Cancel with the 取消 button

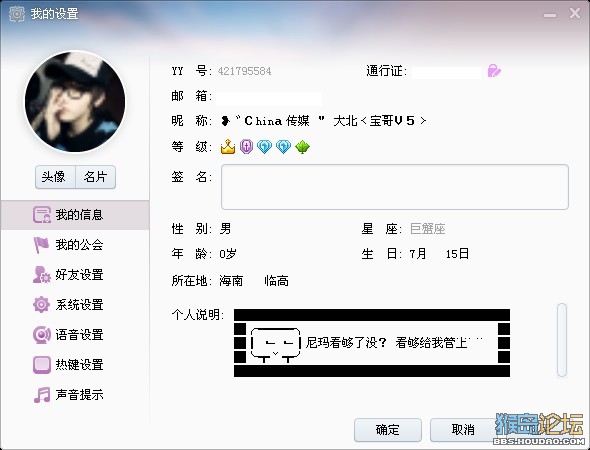click(x=463, y=430)
